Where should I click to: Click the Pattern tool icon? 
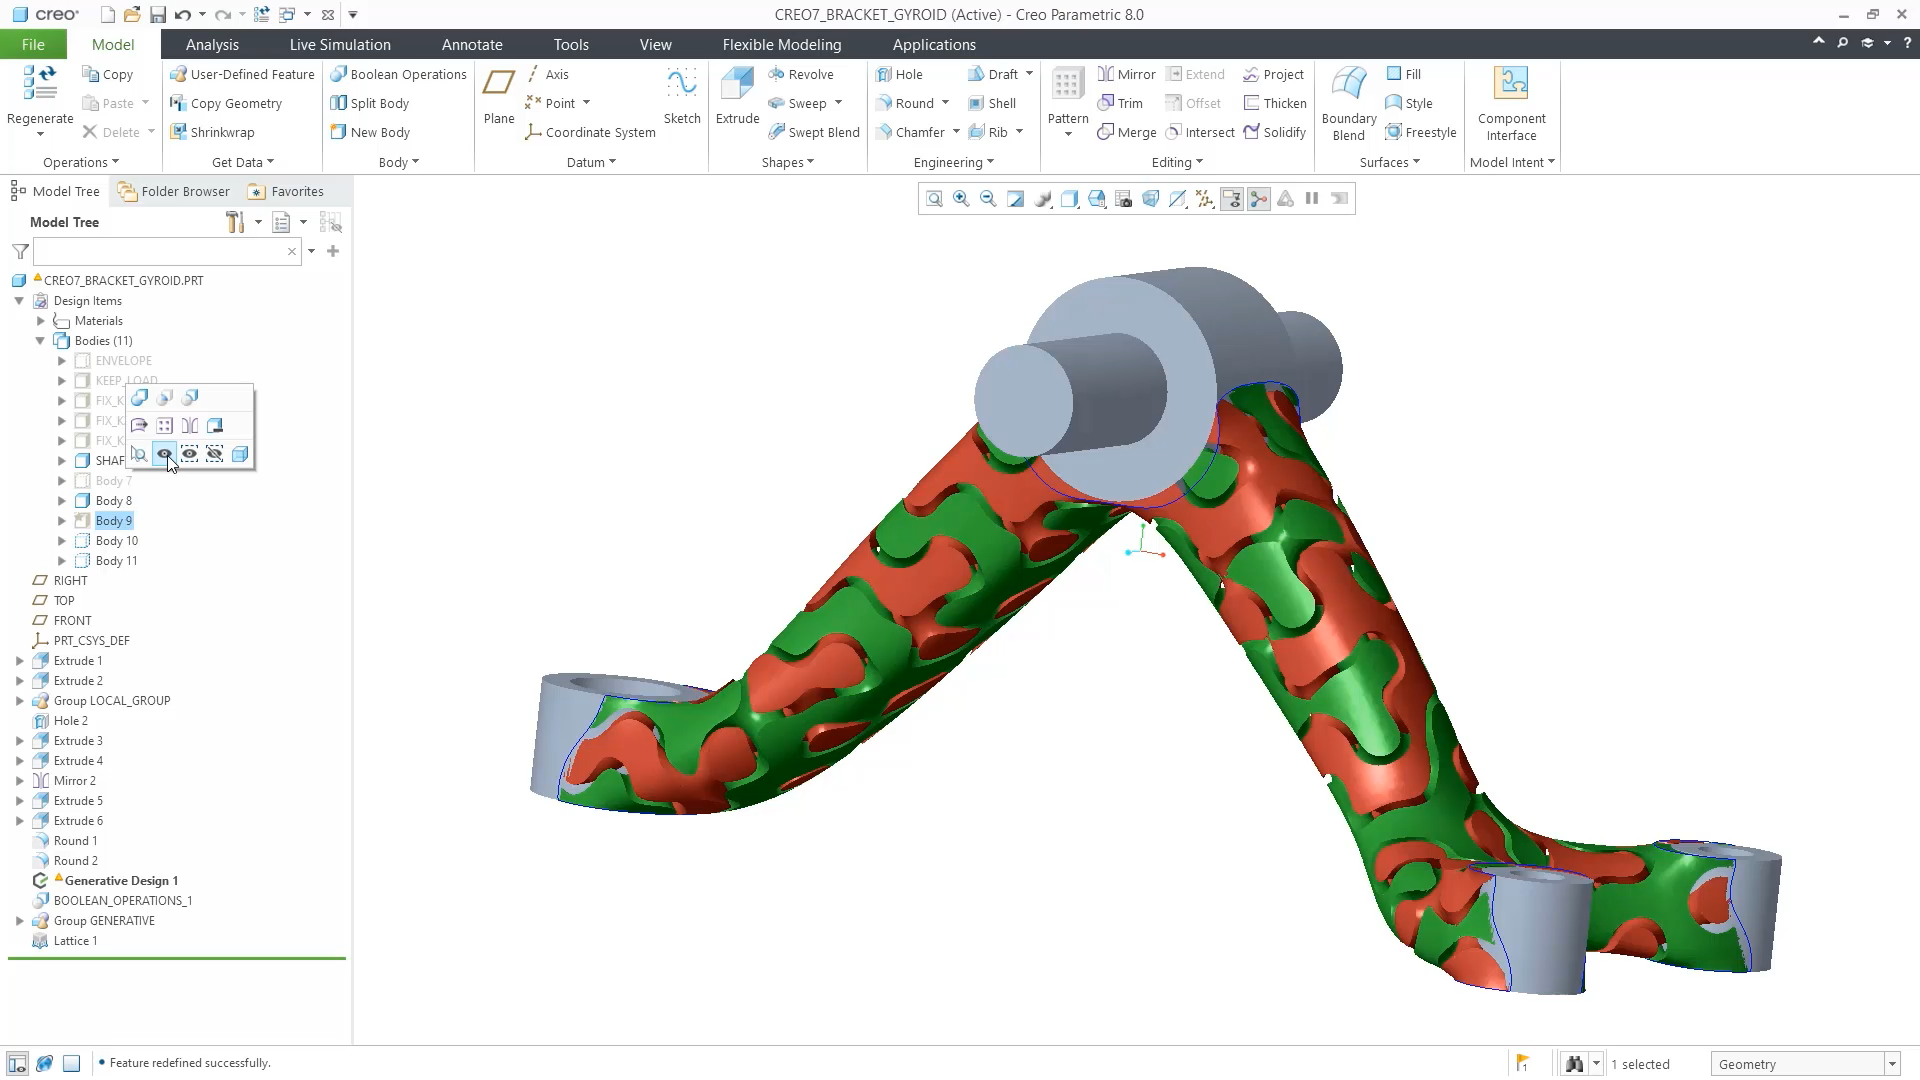[1068, 84]
